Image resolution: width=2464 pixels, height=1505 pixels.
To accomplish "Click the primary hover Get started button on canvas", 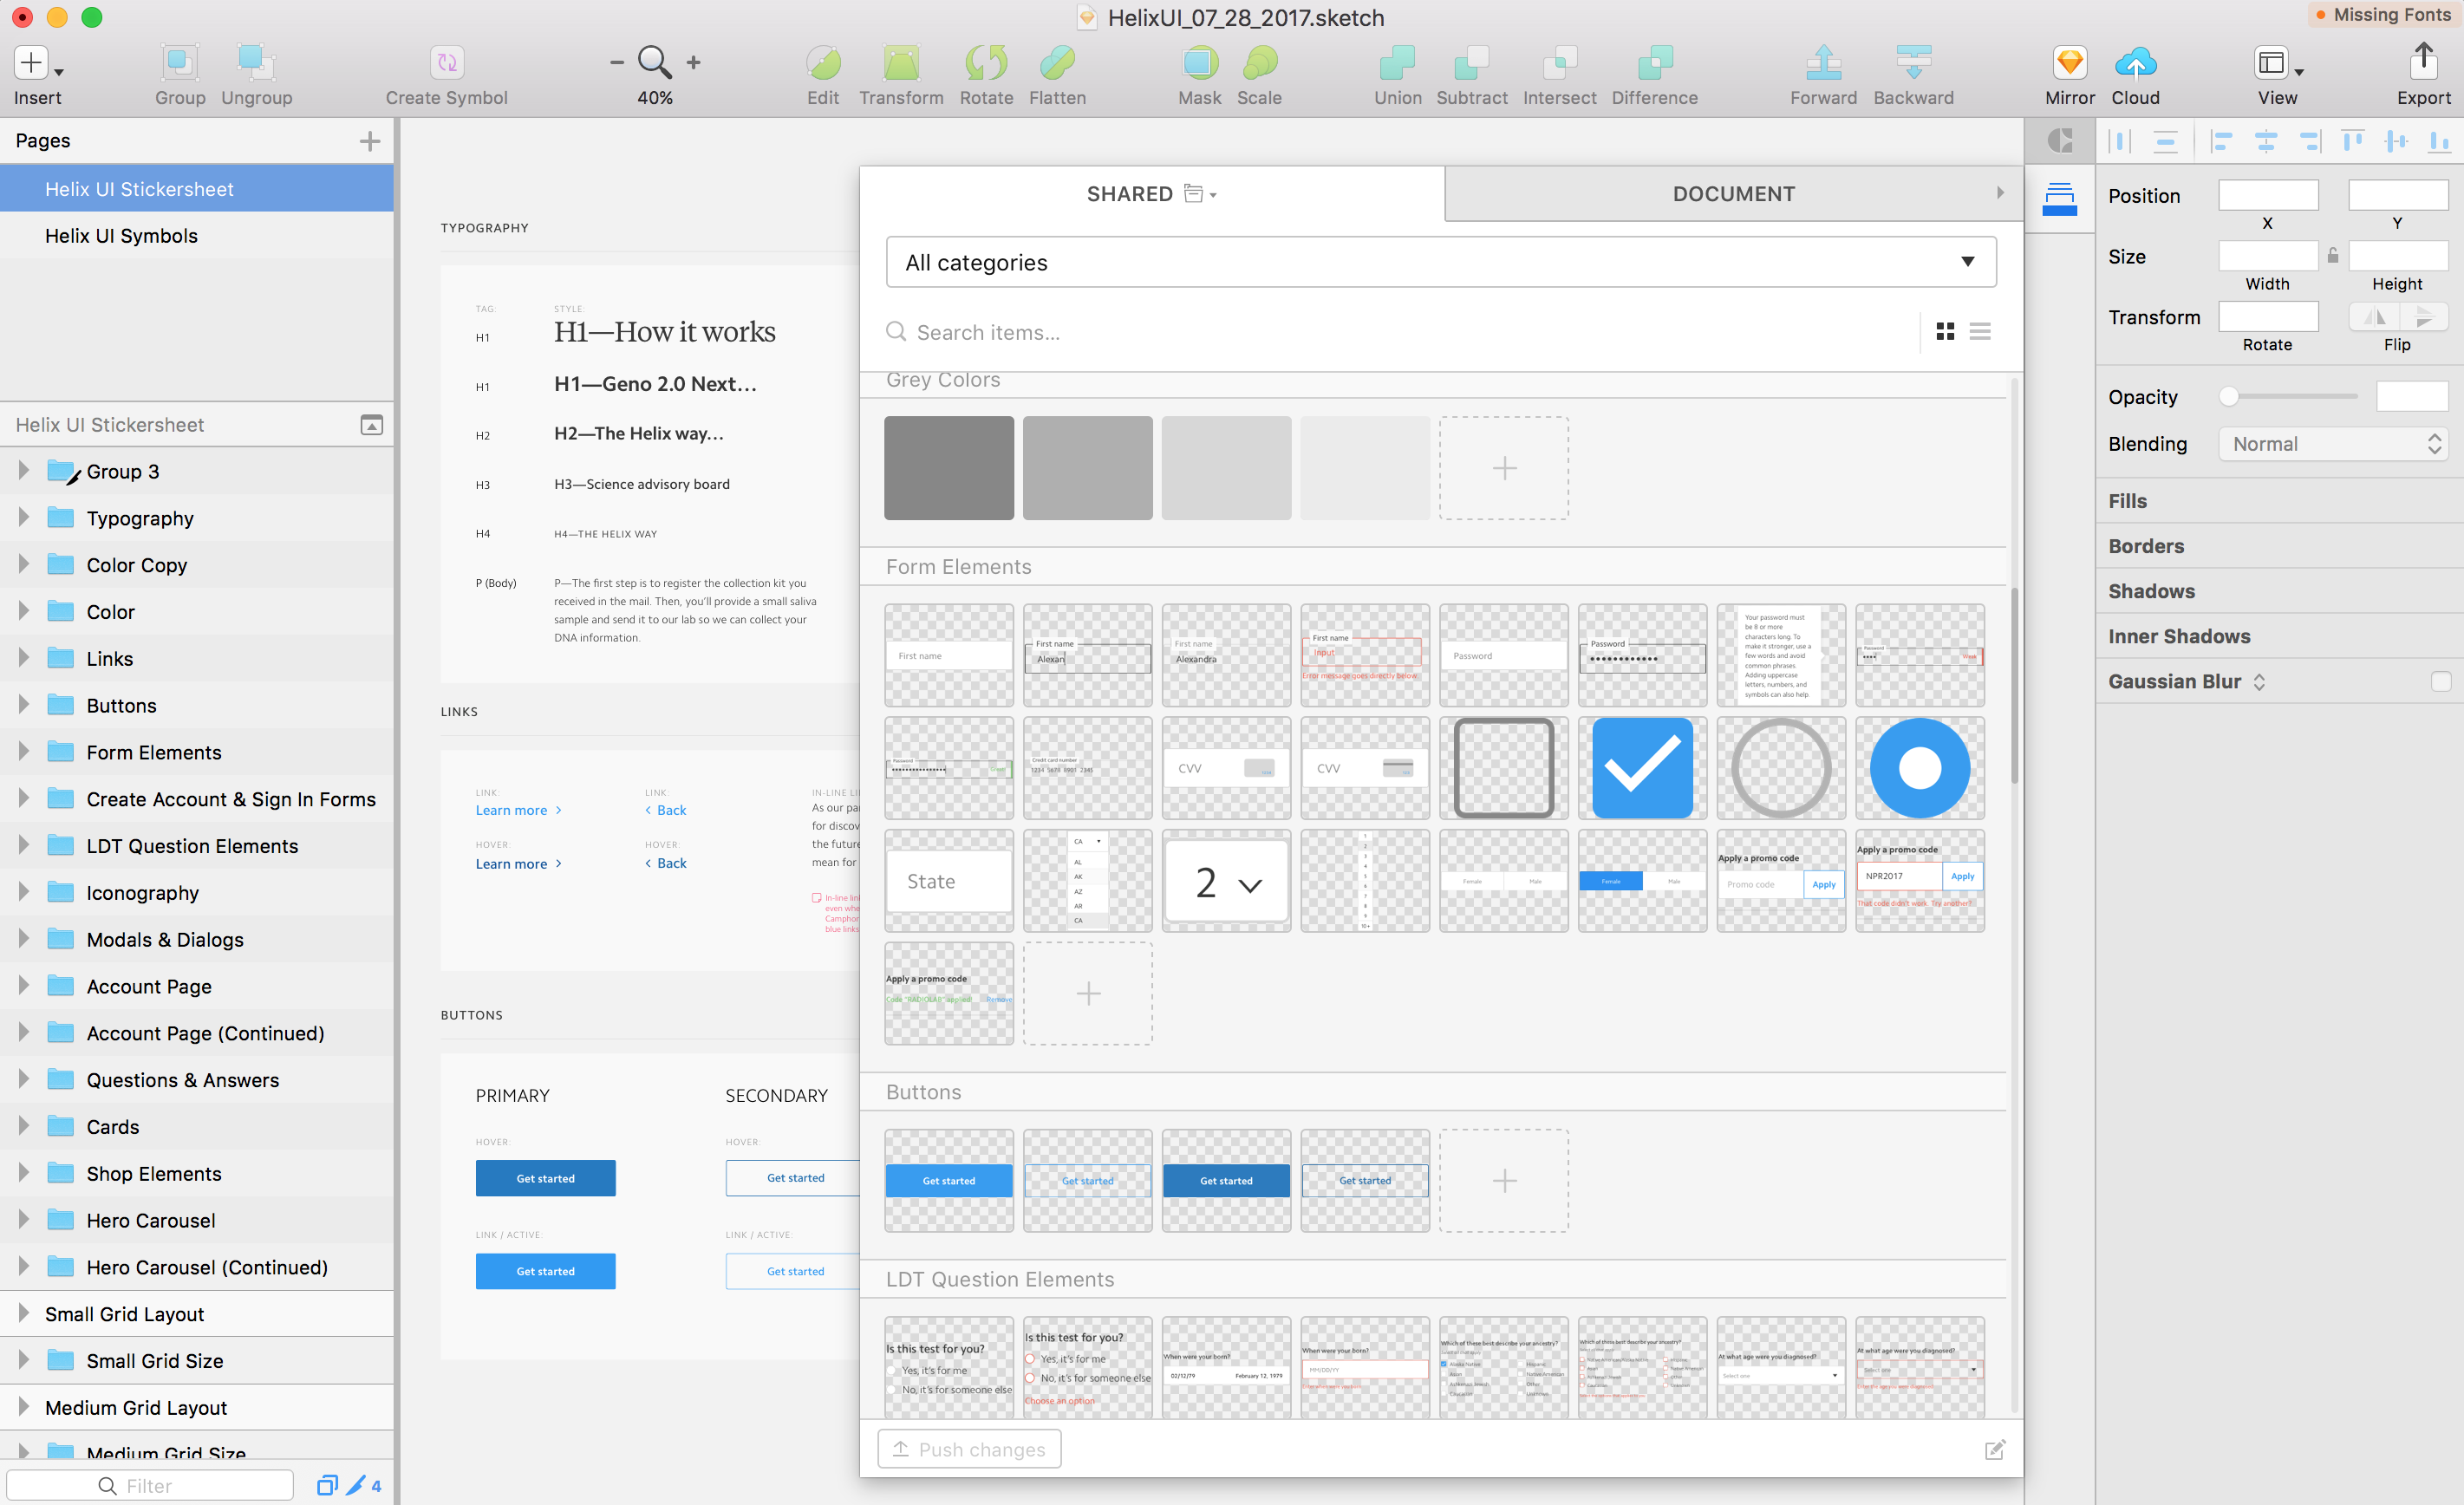I will tap(545, 1178).
